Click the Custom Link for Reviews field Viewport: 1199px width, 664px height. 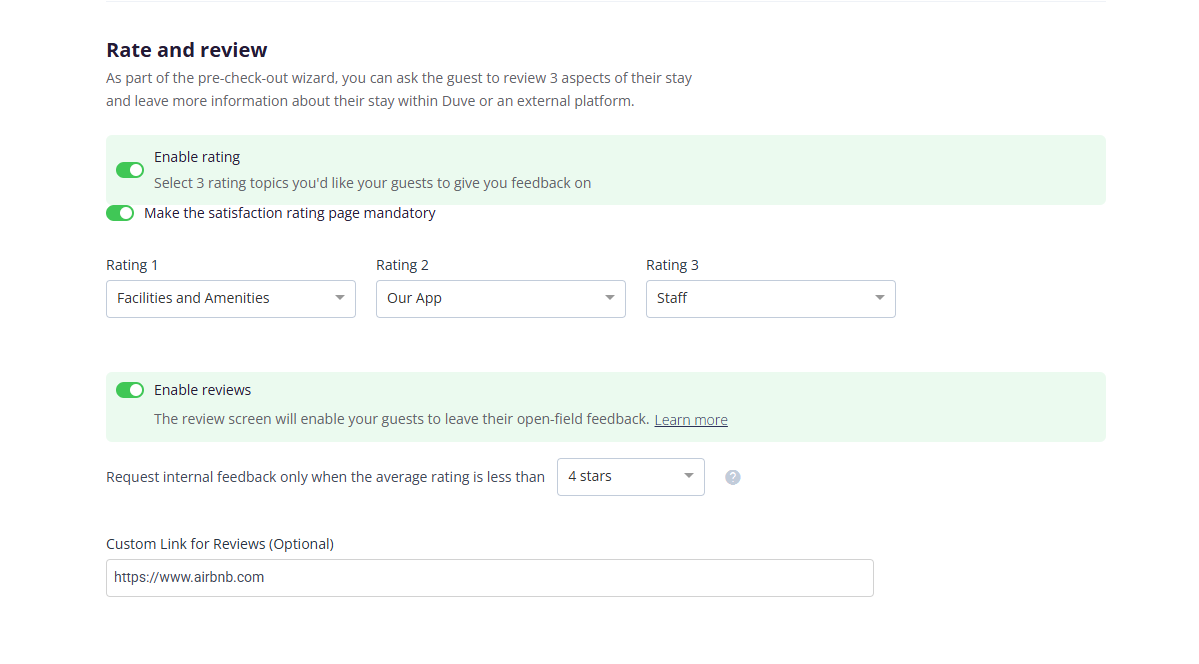click(x=490, y=577)
